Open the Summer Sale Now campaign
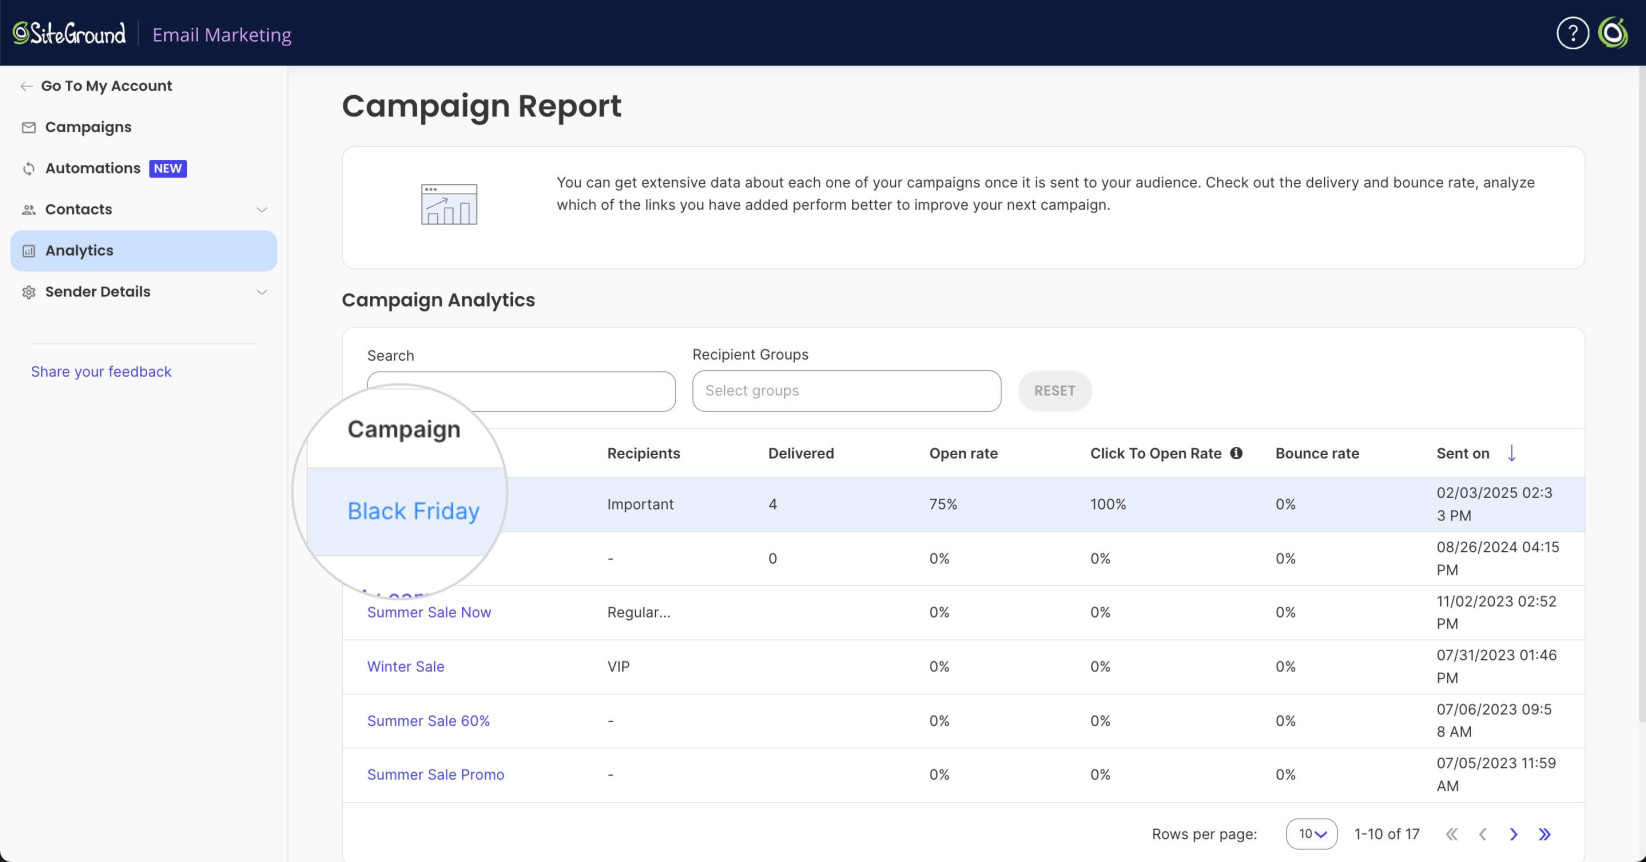This screenshot has width=1646, height=862. (x=429, y=612)
